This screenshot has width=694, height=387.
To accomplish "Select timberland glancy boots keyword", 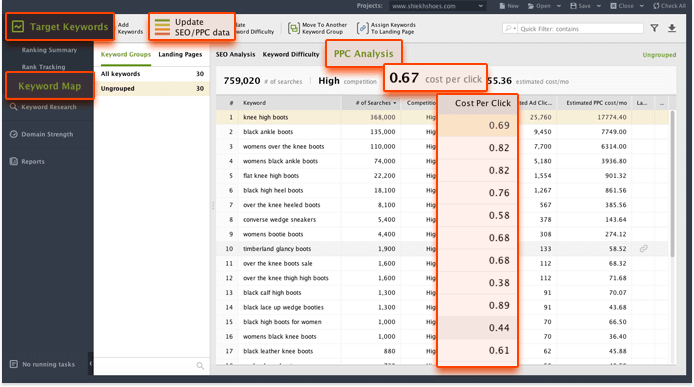I will click(x=277, y=249).
